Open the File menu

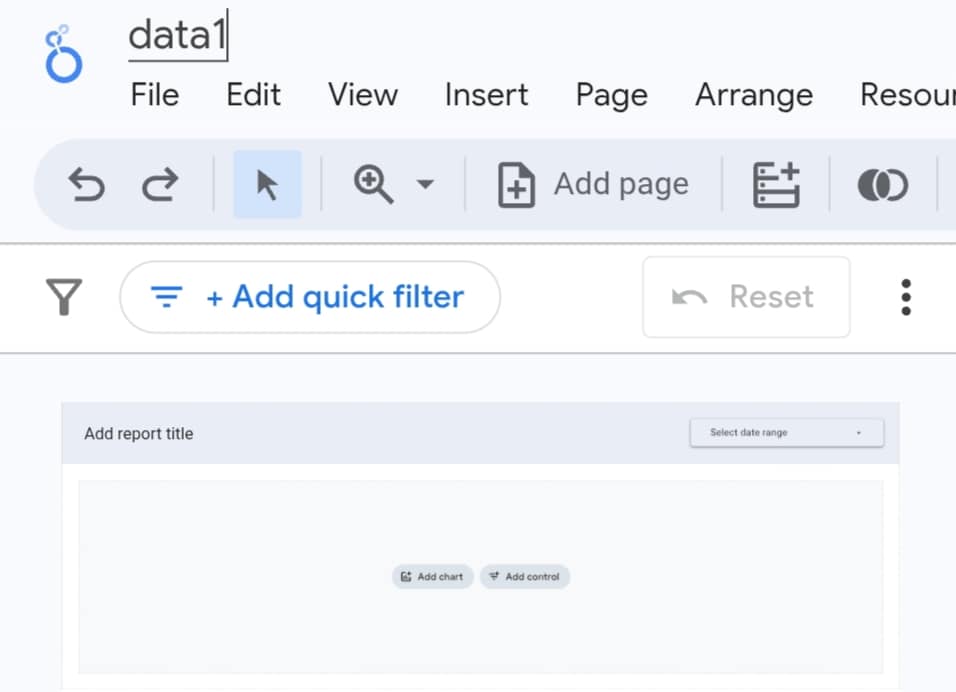(x=155, y=95)
